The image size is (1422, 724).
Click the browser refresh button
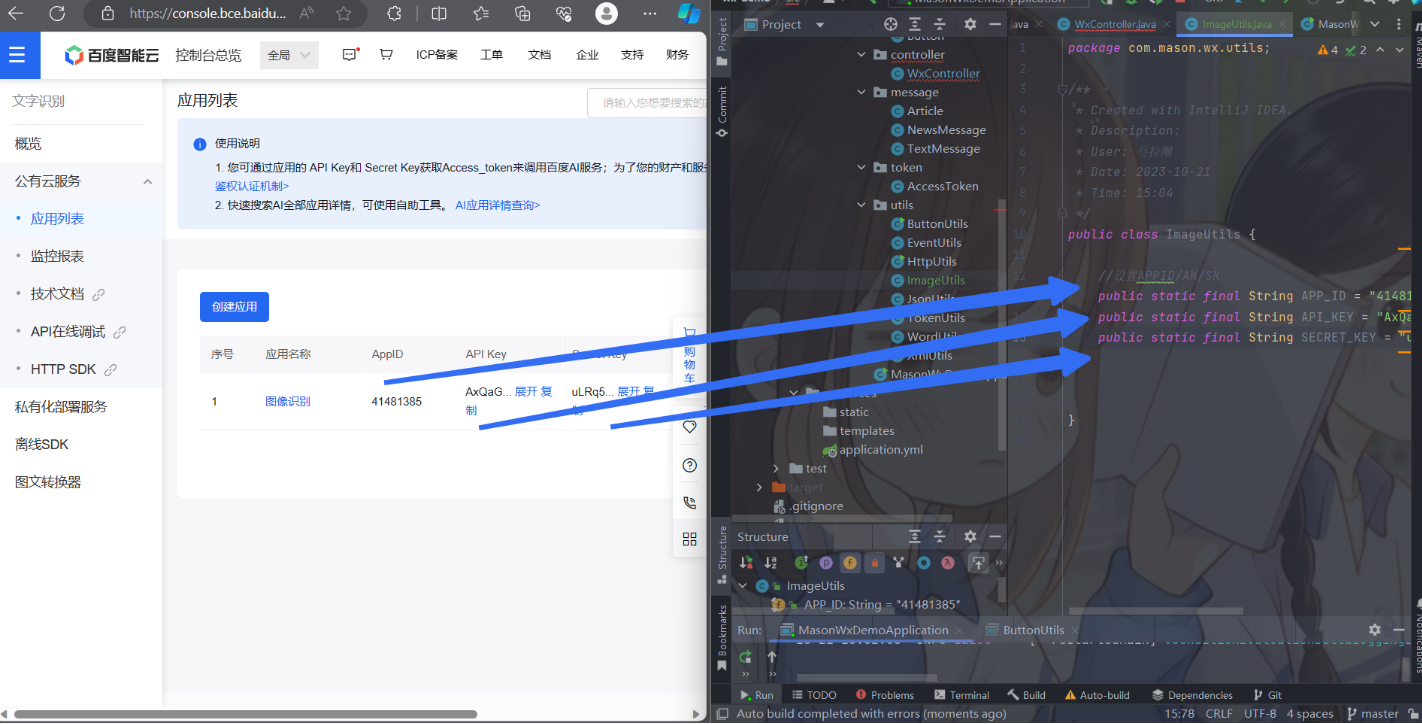coord(57,14)
